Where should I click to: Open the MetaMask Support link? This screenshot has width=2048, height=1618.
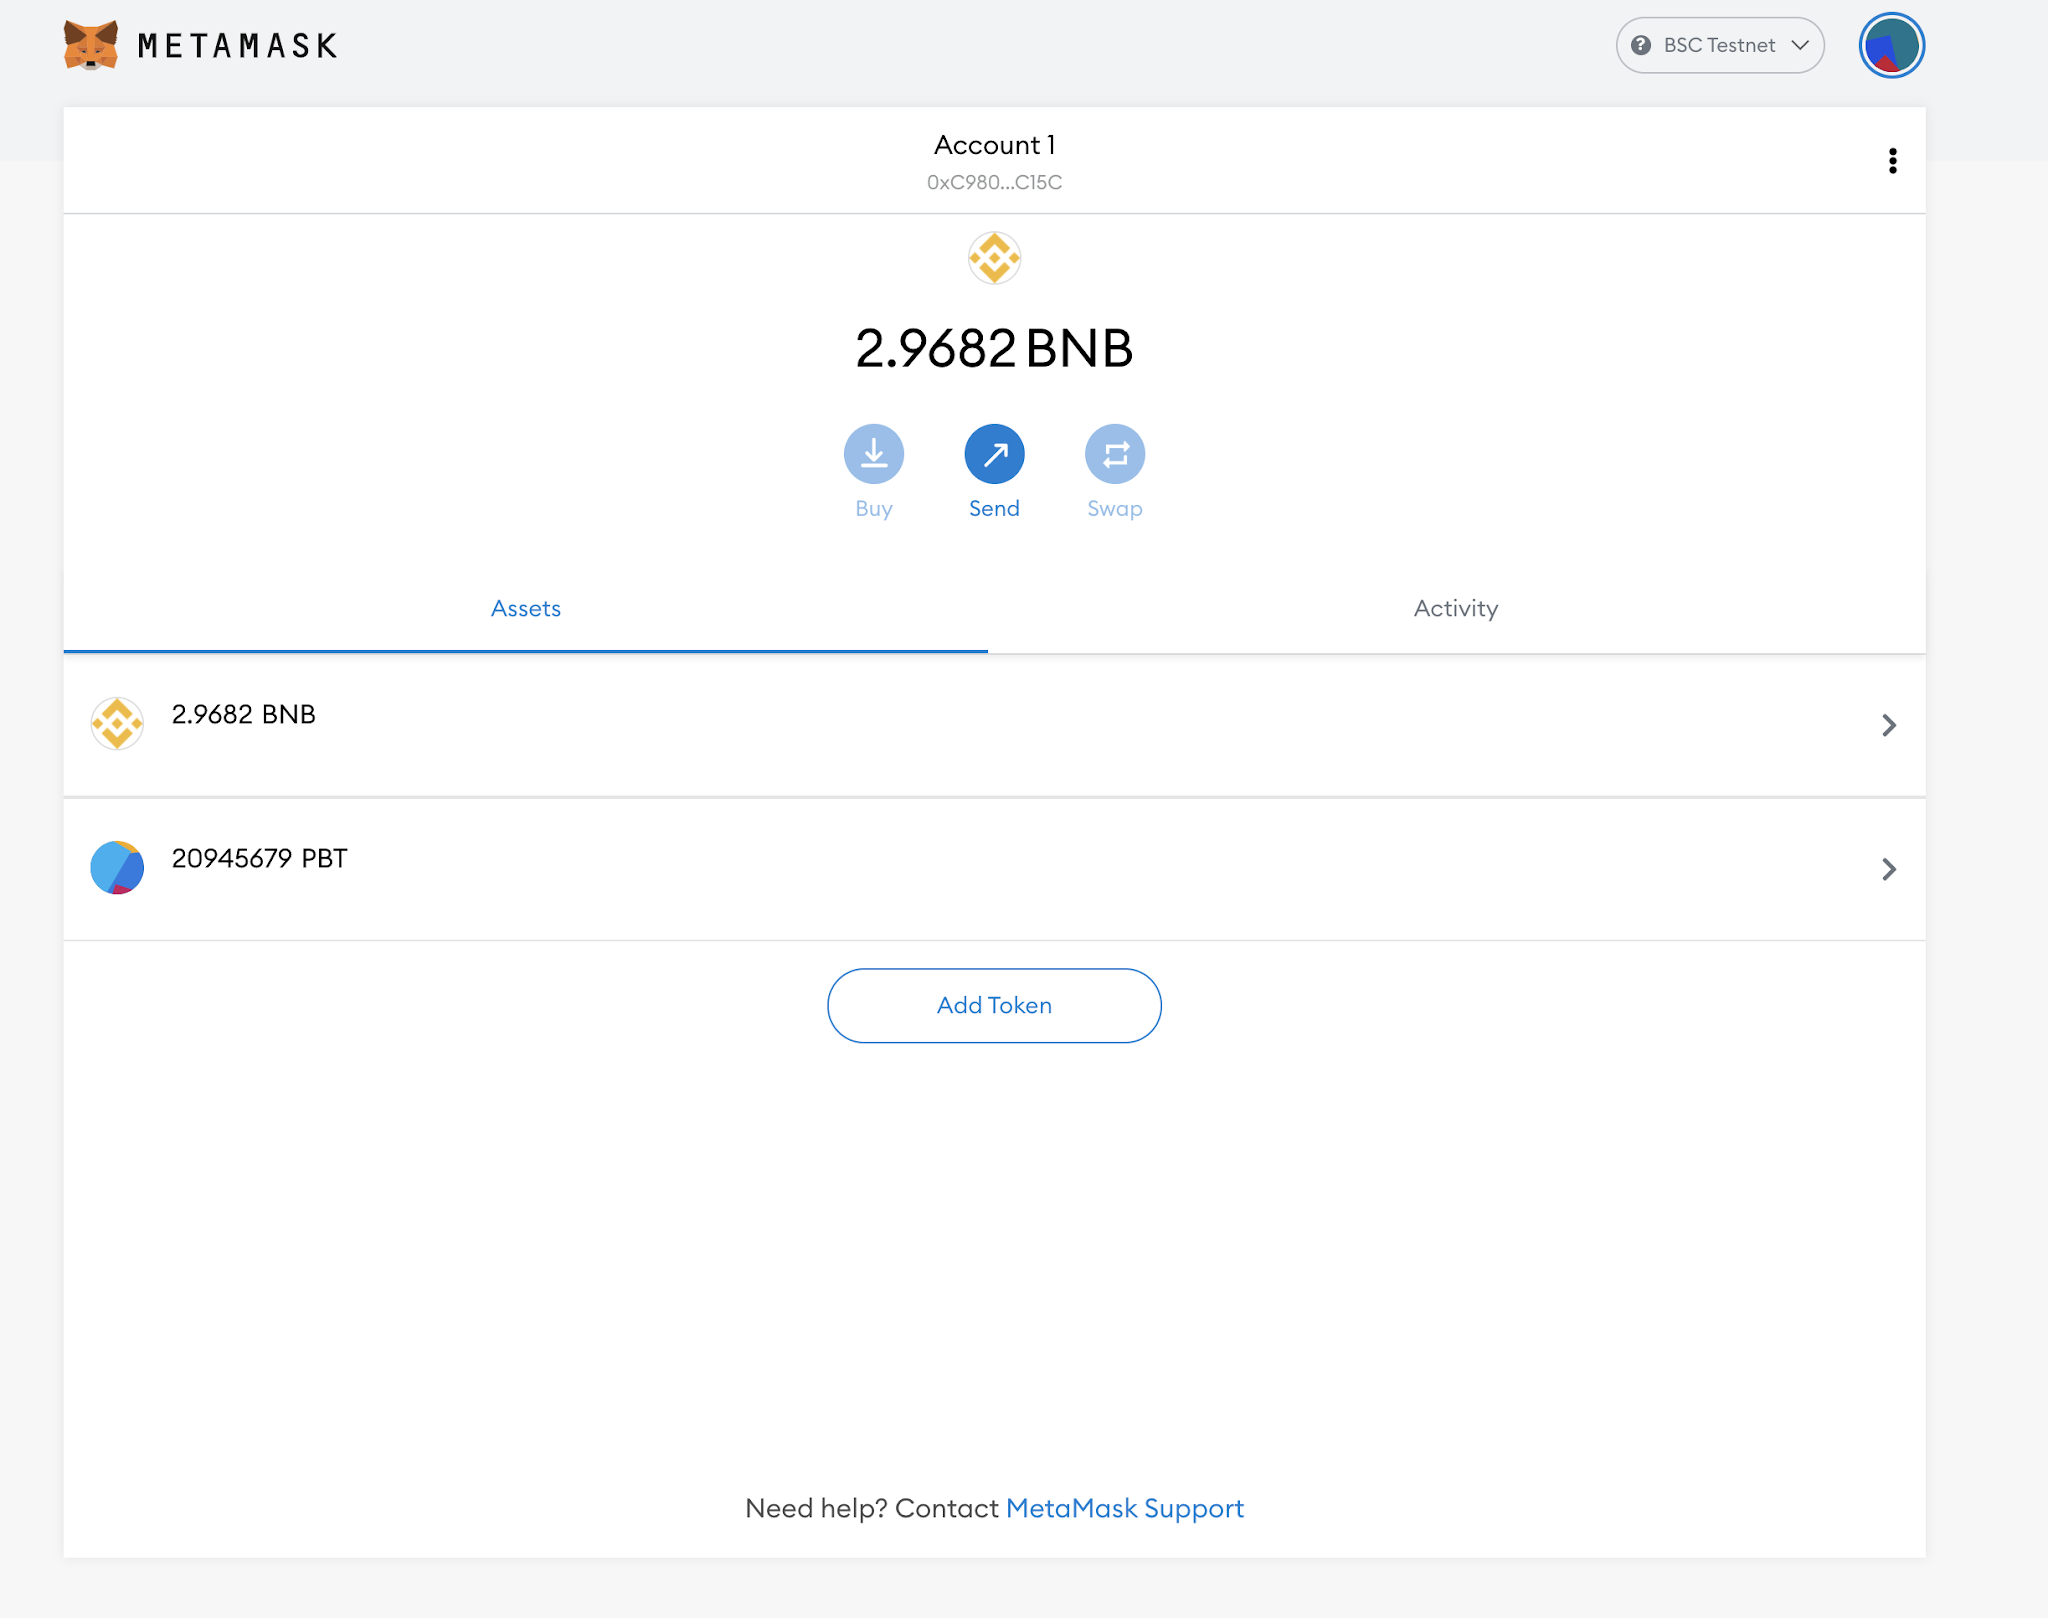(1125, 1508)
